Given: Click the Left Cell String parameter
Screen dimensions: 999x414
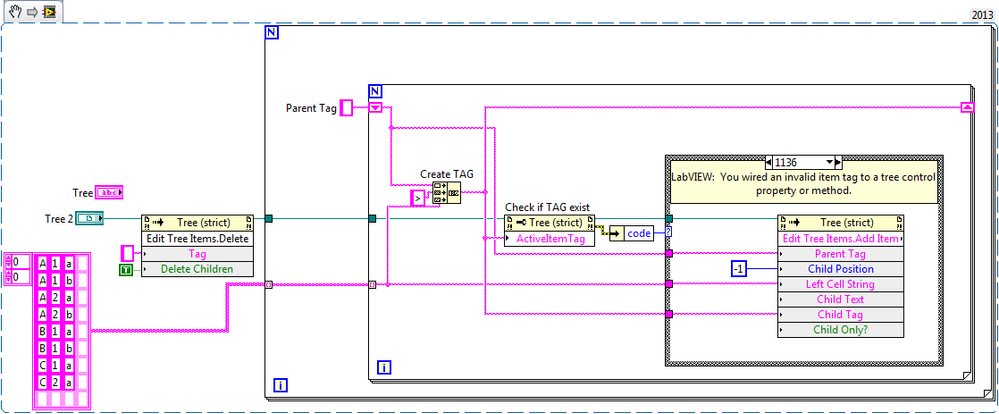Looking at the screenshot, I should click(840, 285).
